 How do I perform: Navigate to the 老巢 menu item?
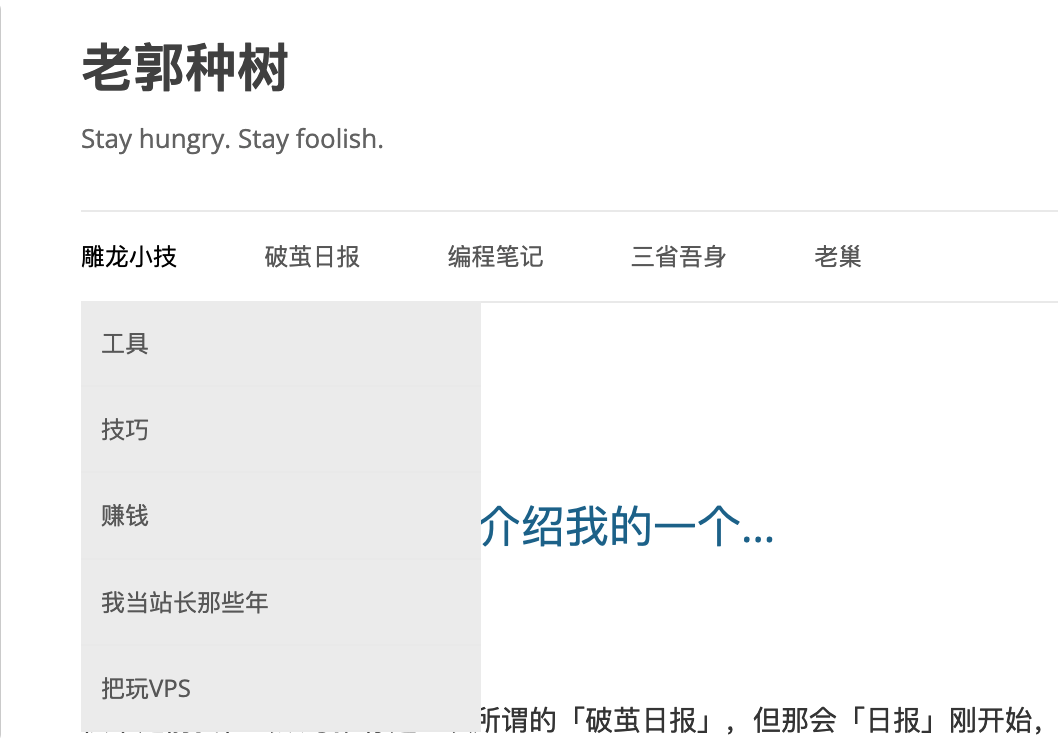point(837,256)
